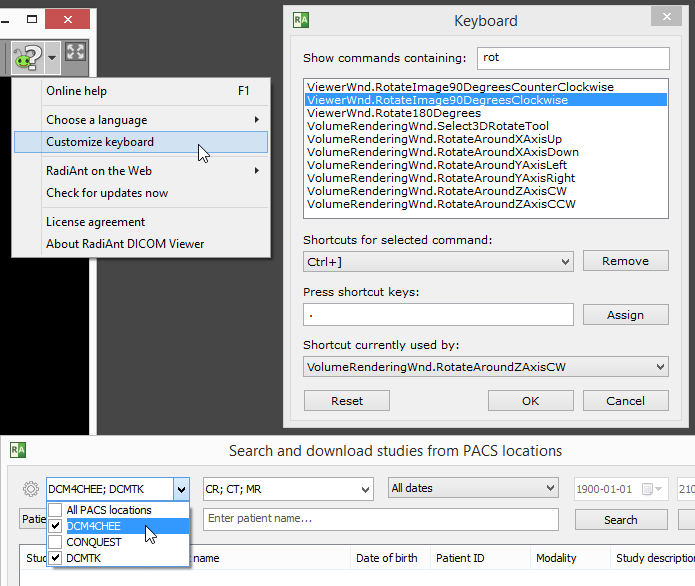Uncheck the DCM4CHEE checkbox

tap(55, 526)
